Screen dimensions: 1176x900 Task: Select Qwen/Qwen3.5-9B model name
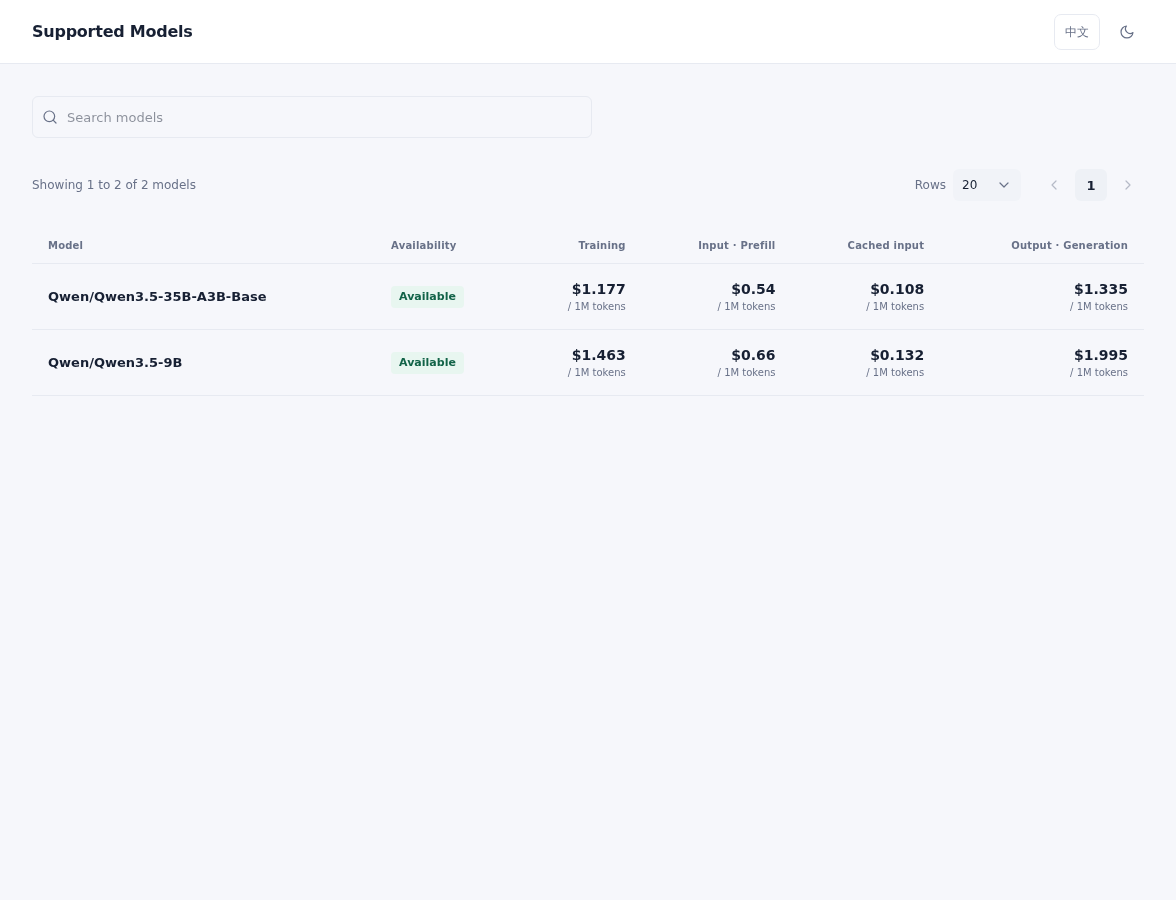tap(115, 362)
